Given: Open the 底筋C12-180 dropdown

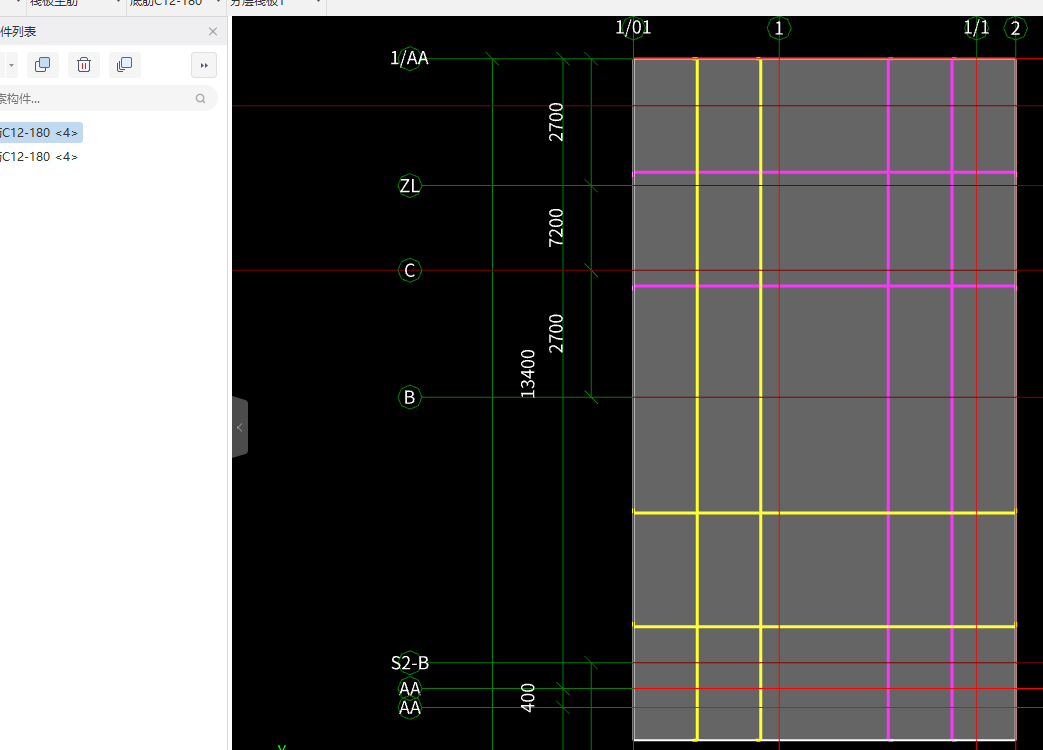Looking at the screenshot, I should (x=174, y=4).
